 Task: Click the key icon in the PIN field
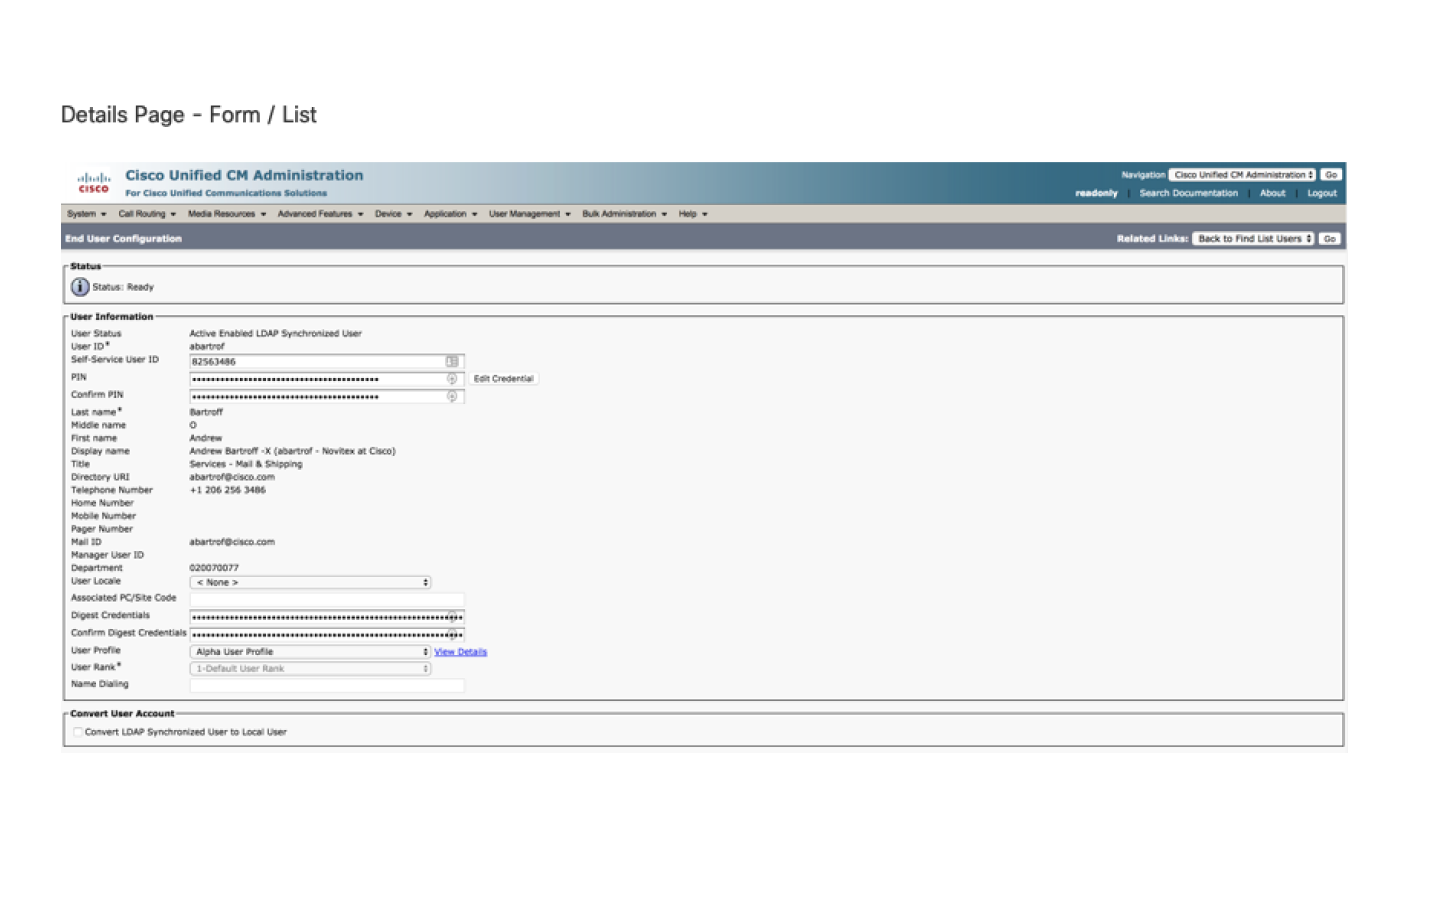click(x=452, y=379)
